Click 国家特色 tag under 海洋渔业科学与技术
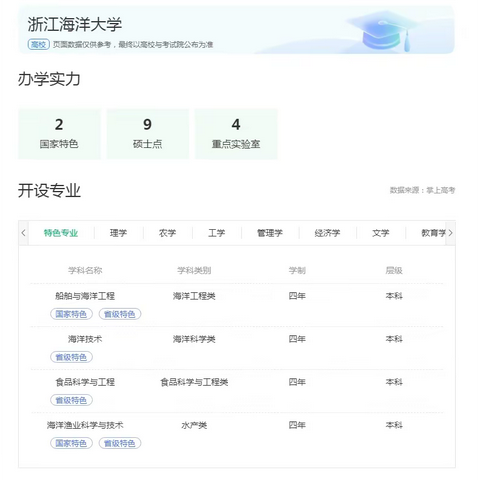 71,443
